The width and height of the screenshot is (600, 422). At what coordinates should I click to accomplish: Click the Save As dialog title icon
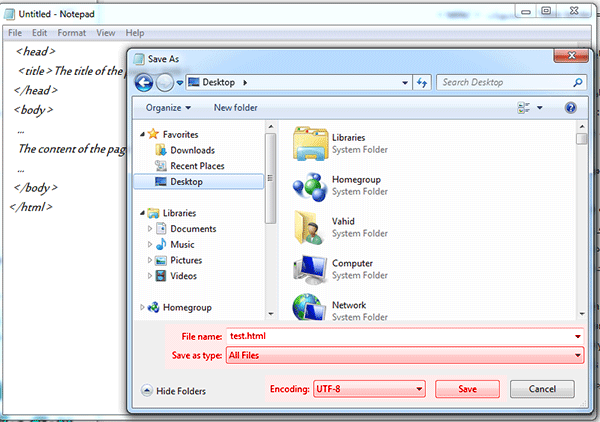coord(139,59)
